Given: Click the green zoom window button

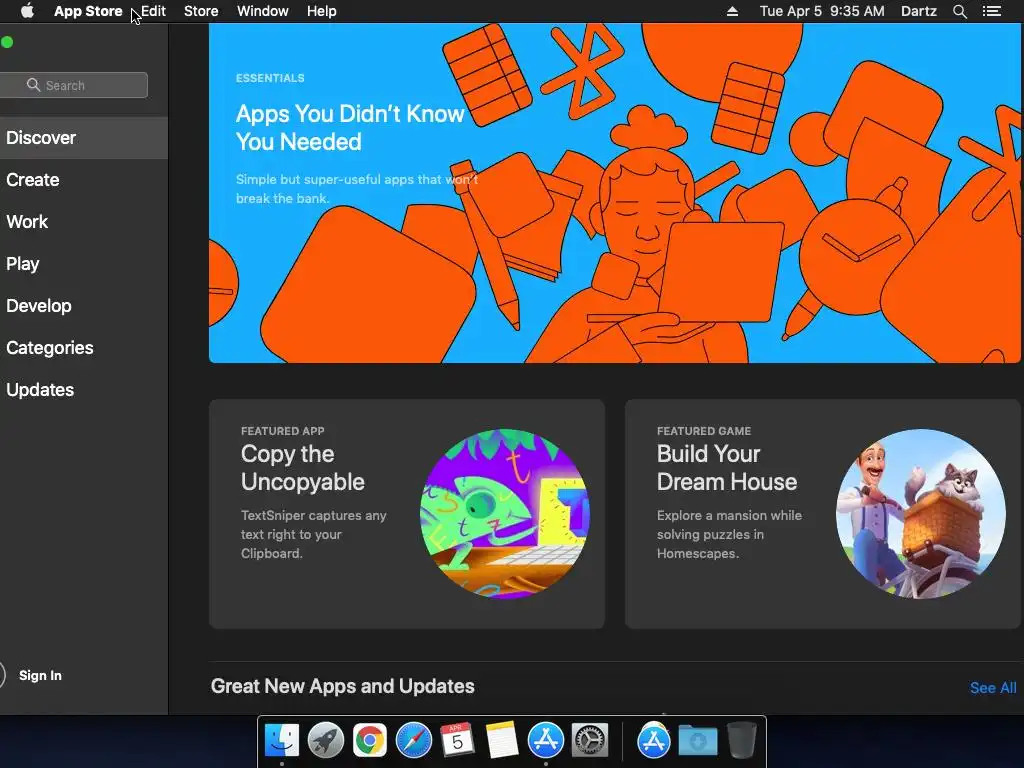Looking at the screenshot, I should tap(7, 42).
